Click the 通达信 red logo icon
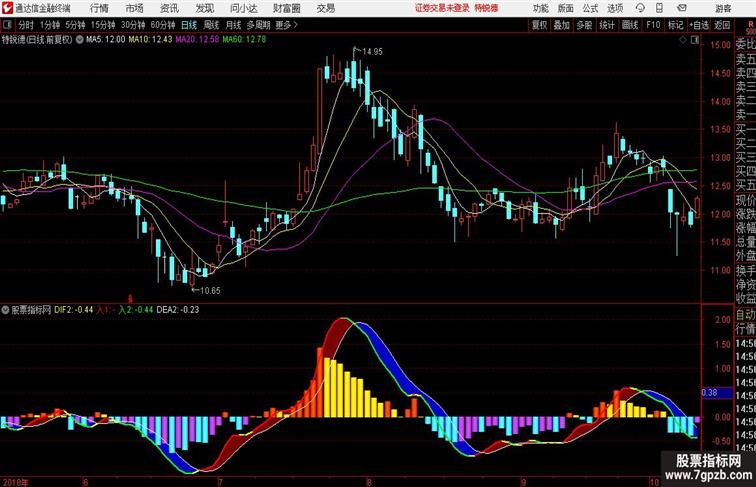The height and width of the screenshot is (487, 756). click(x=7, y=8)
